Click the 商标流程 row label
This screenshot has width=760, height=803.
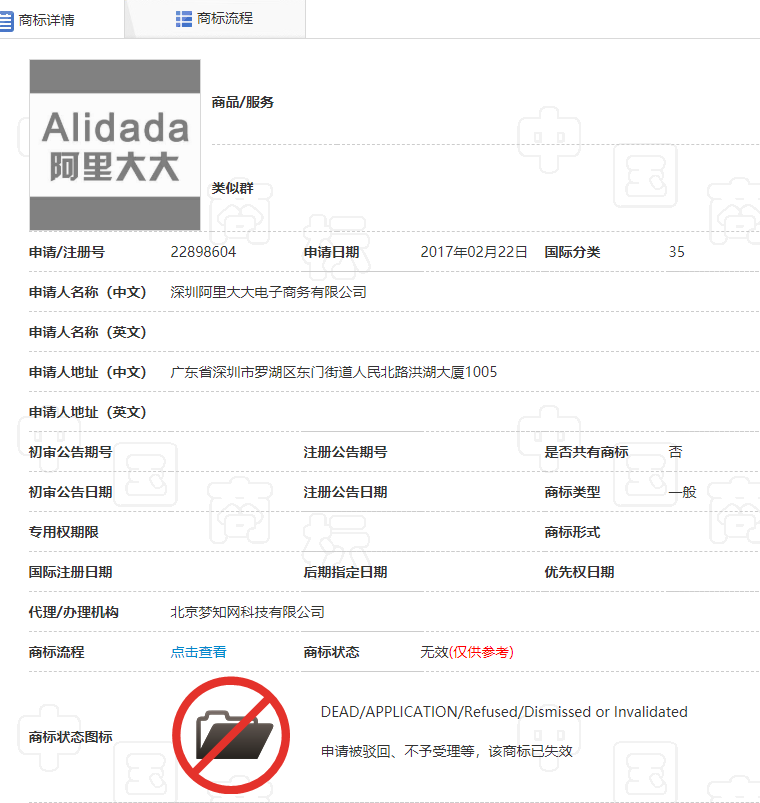coord(57,652)
